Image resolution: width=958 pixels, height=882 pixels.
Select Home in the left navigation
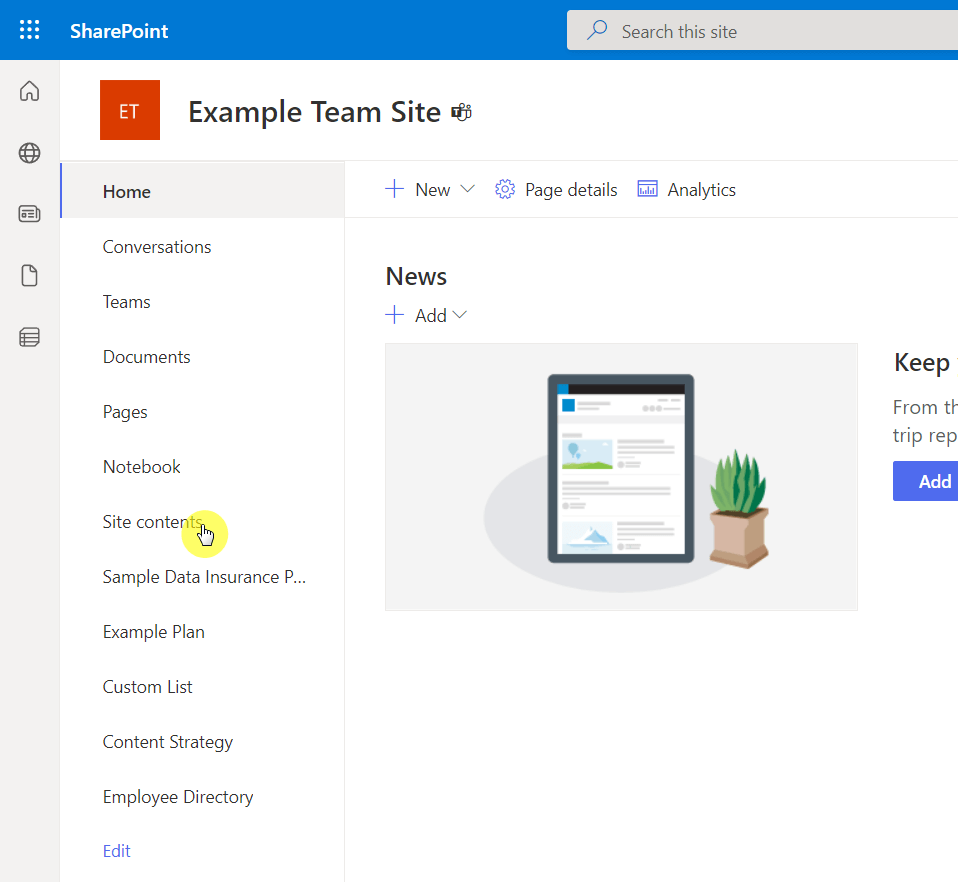point(202,191)
